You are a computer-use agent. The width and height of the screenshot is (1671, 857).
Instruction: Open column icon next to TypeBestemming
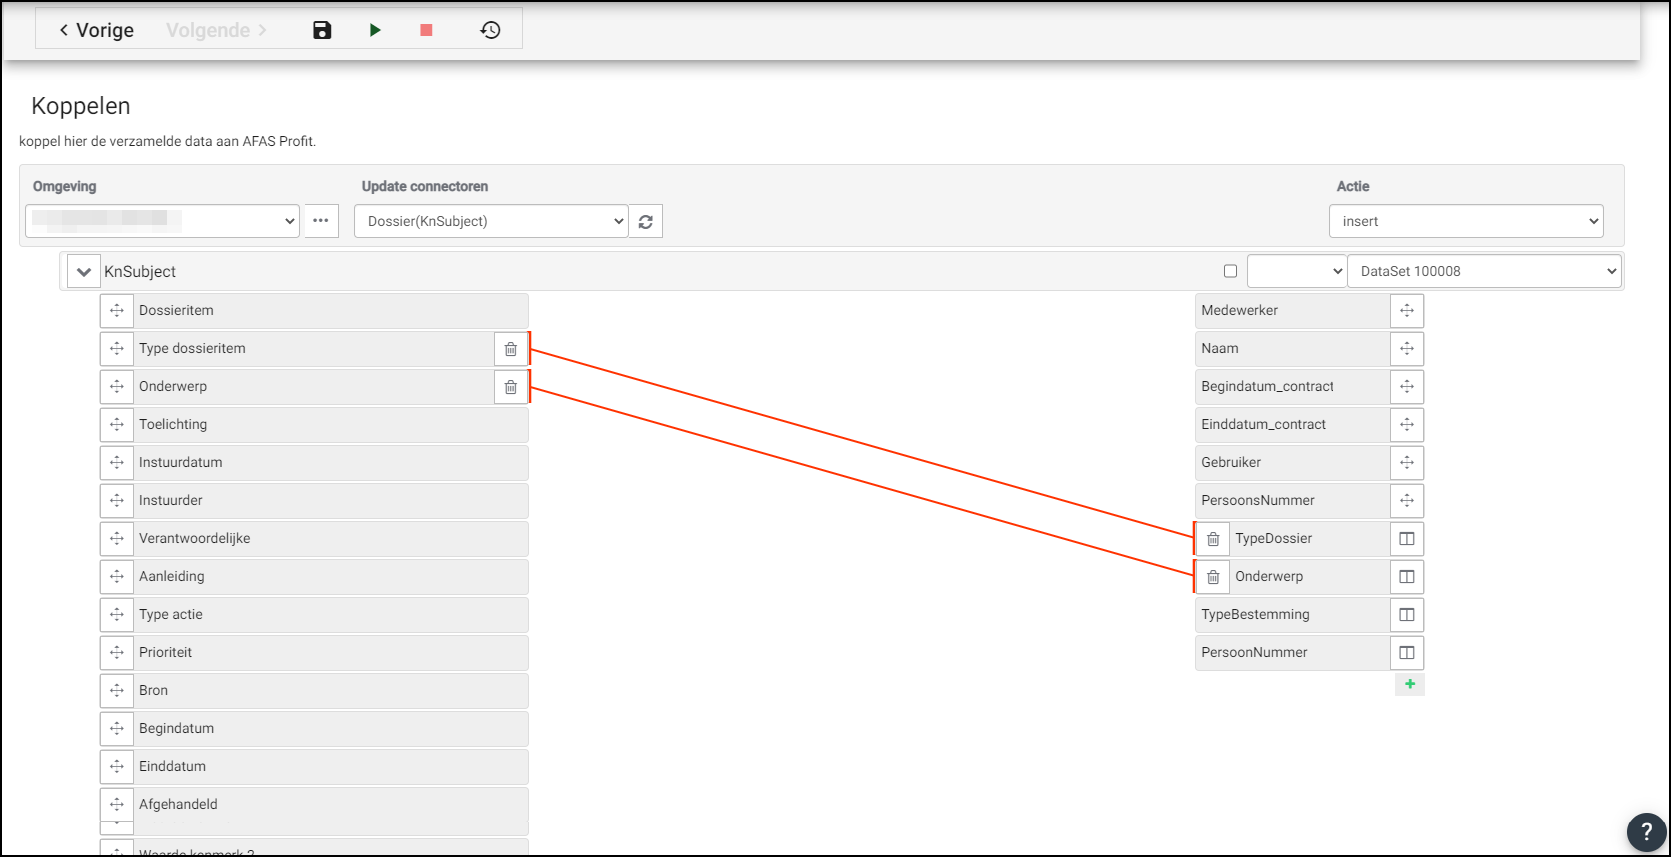click(x=1407, y=615)
